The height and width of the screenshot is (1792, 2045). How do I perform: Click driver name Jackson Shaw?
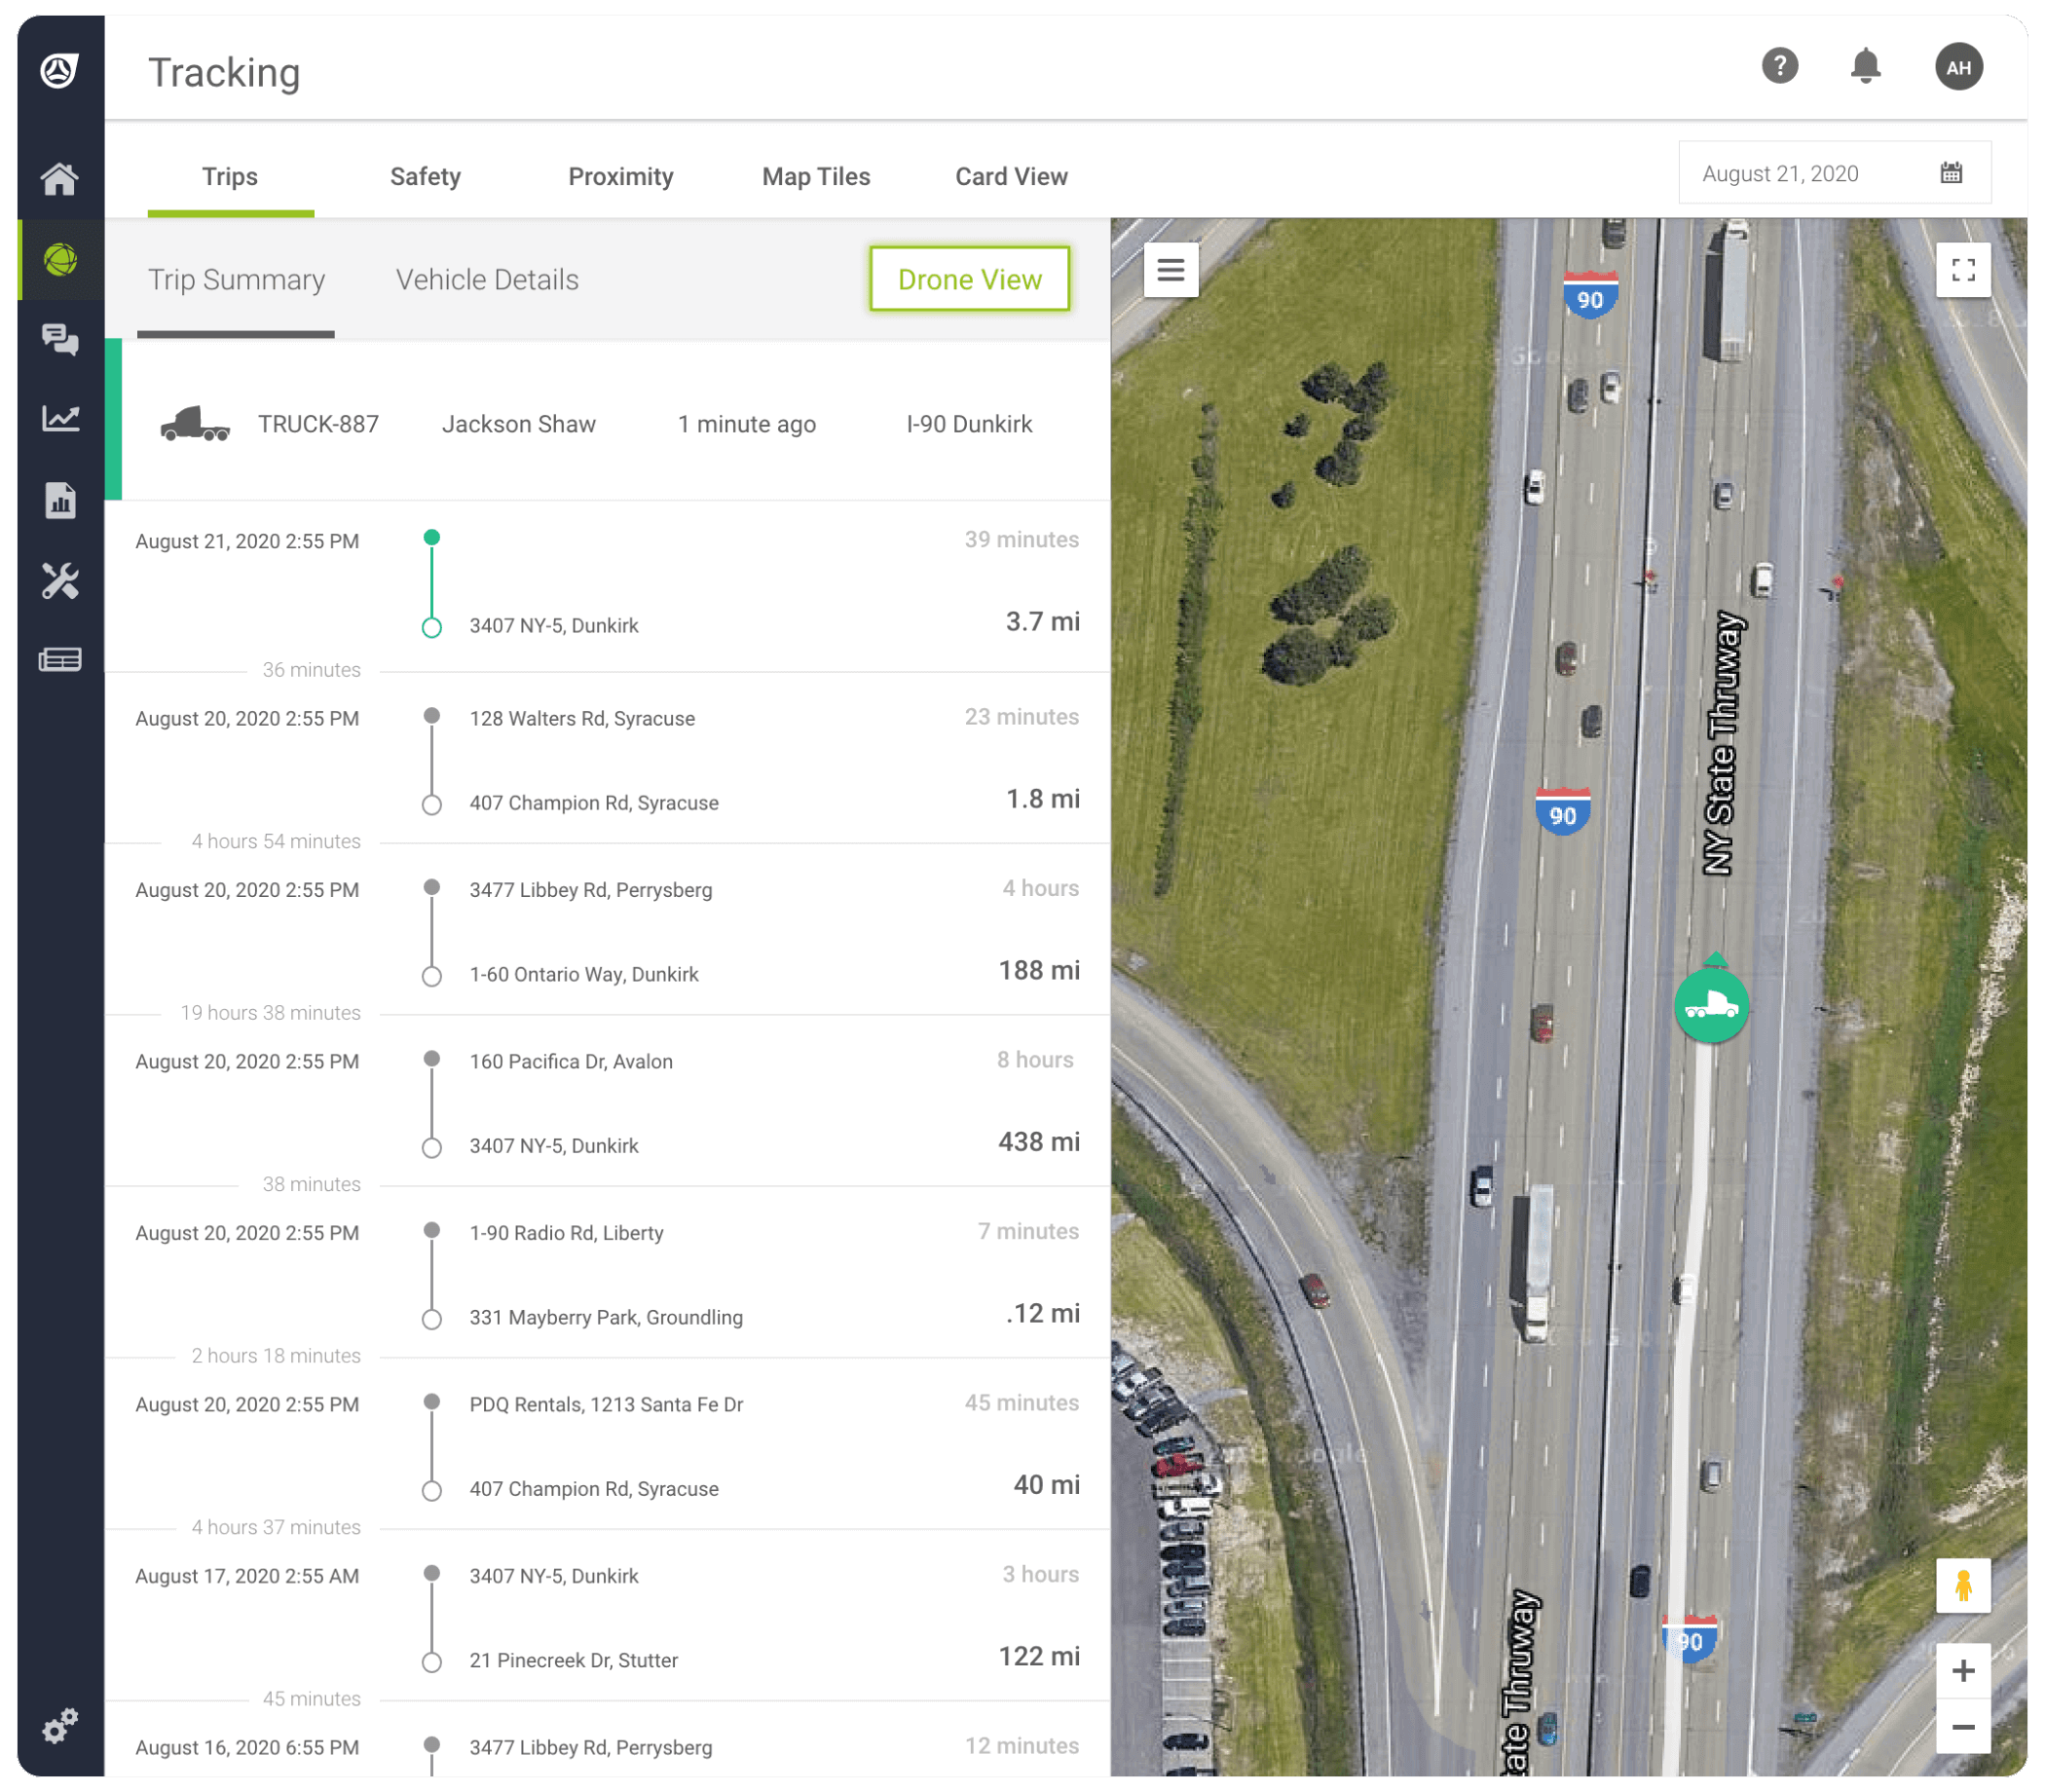(518, 424)
